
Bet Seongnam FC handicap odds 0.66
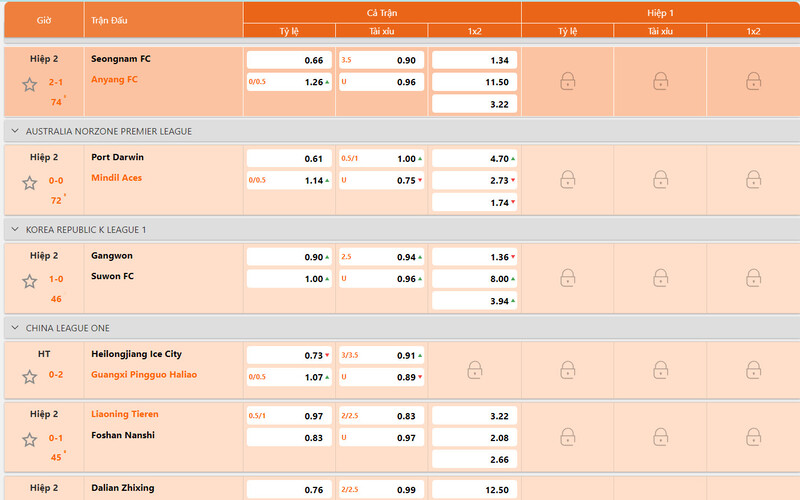click(289, 60)
